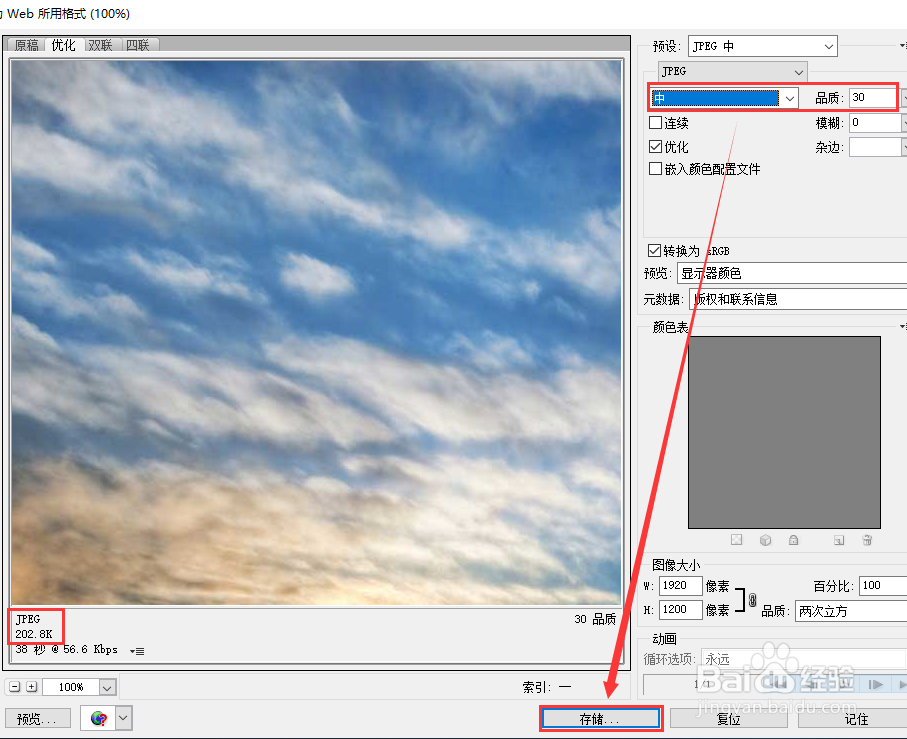This screenshot has height=739, width=907.
Task: Click the H height field showing 1200
Action: pos(680,609)
